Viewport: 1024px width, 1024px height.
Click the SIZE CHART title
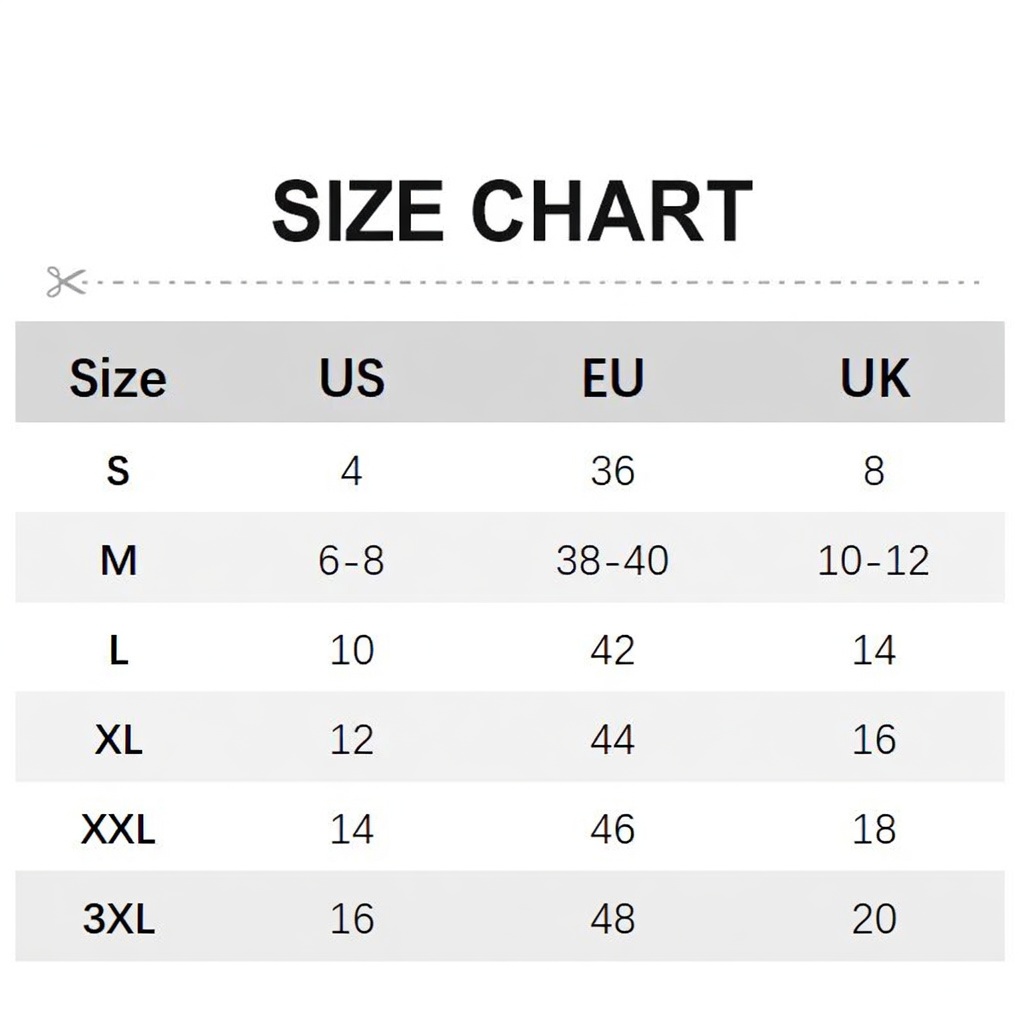click(x=513, y=212)
